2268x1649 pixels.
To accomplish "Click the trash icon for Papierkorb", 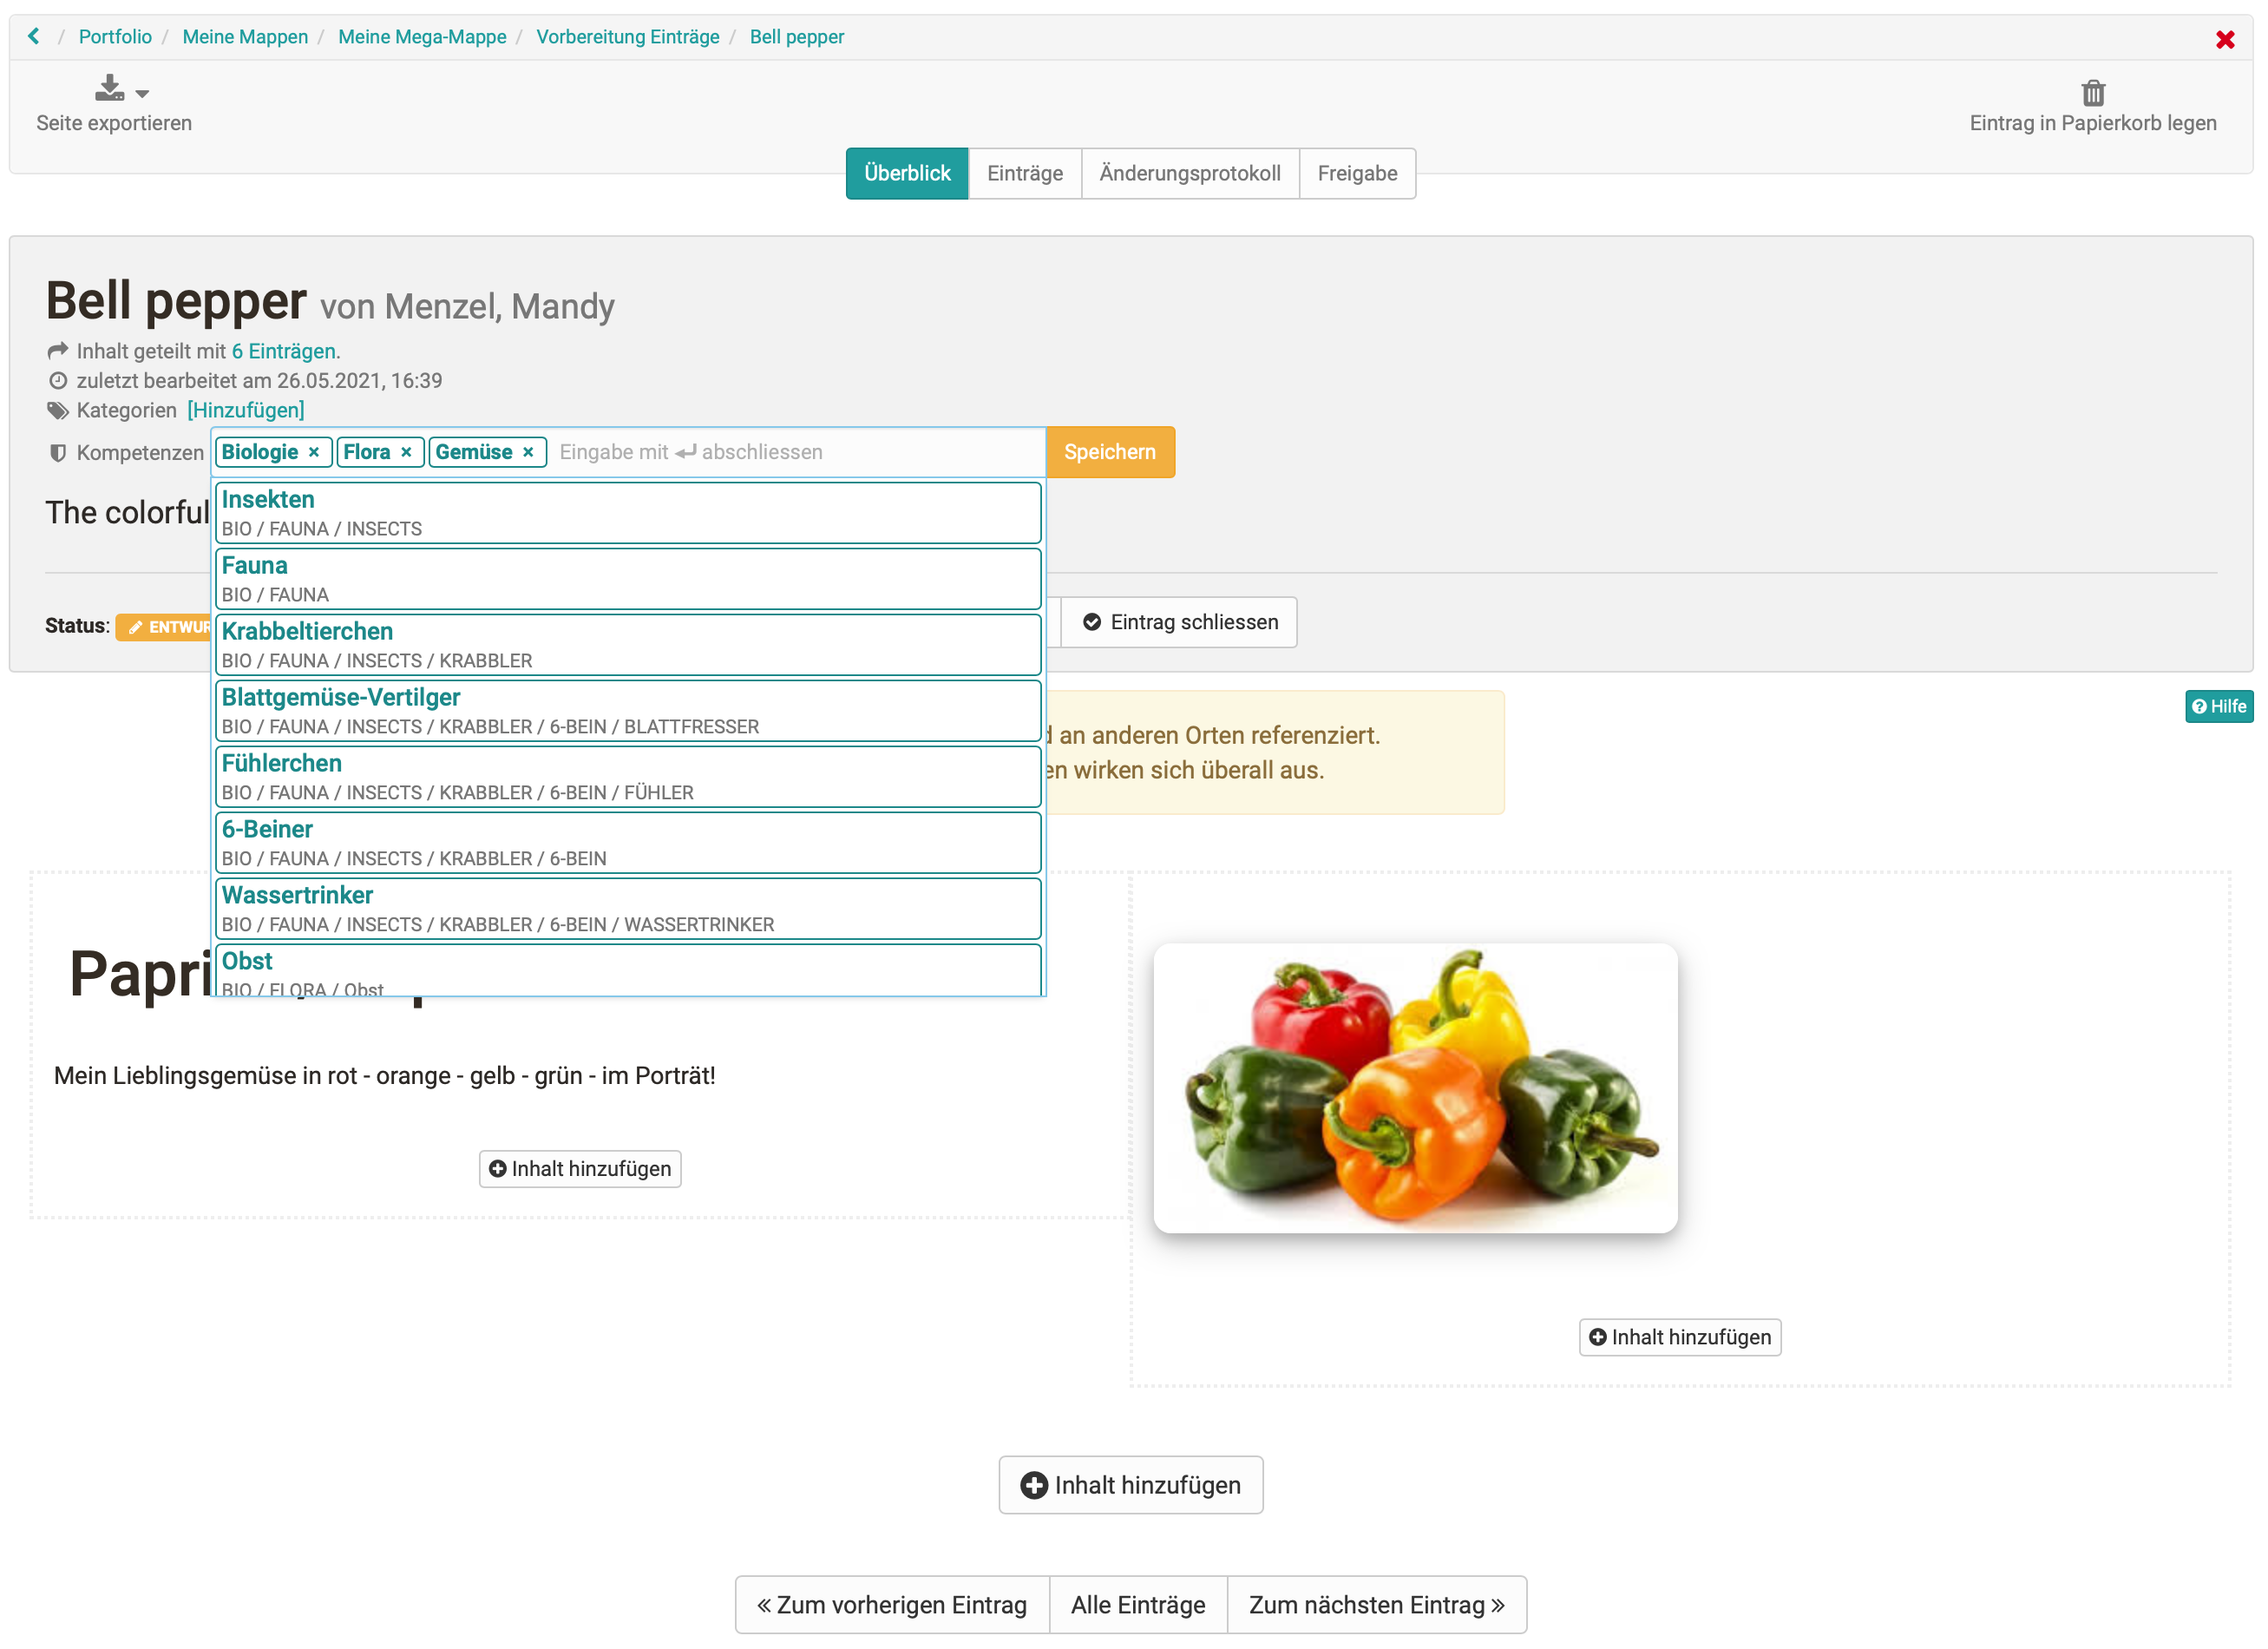I will point(2092,93).
